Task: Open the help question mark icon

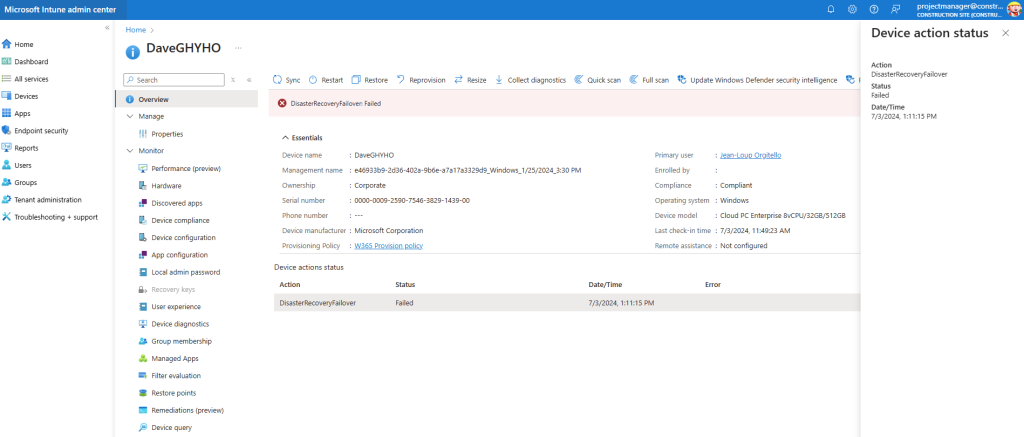Action: (x=874, y=9)
